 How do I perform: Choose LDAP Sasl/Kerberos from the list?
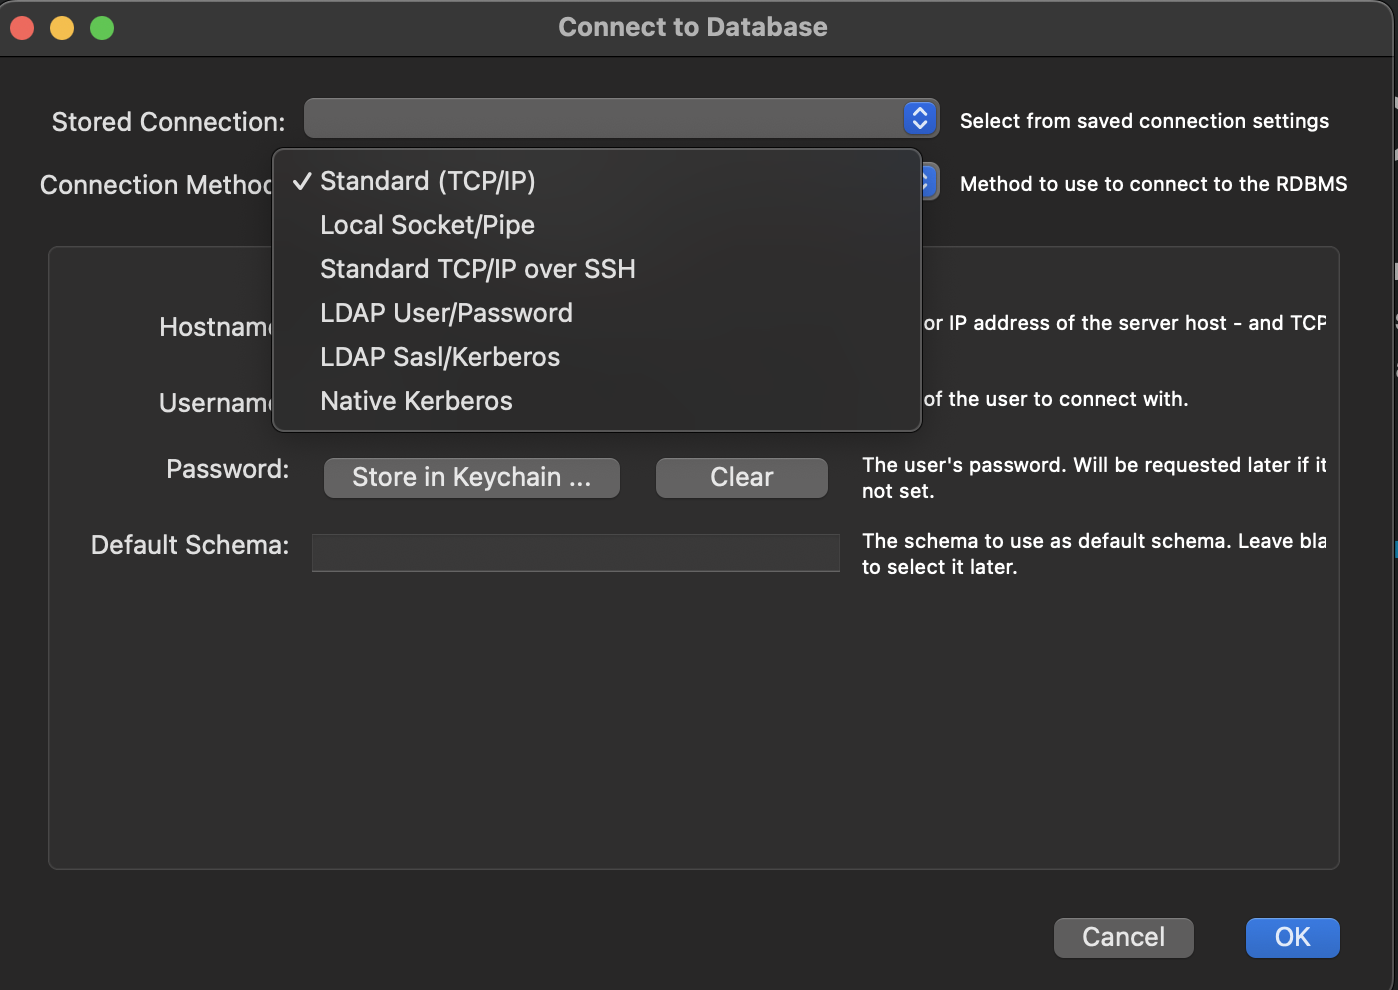440,357
